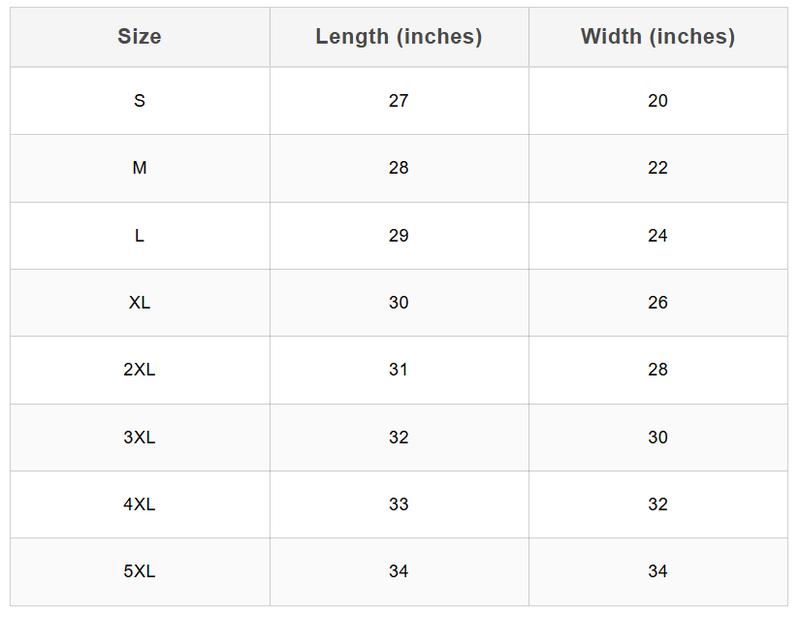The height and width of the screenshot is (617, 800).
Task: Click width value 30 for size 3XL
Action: [657, 437]
